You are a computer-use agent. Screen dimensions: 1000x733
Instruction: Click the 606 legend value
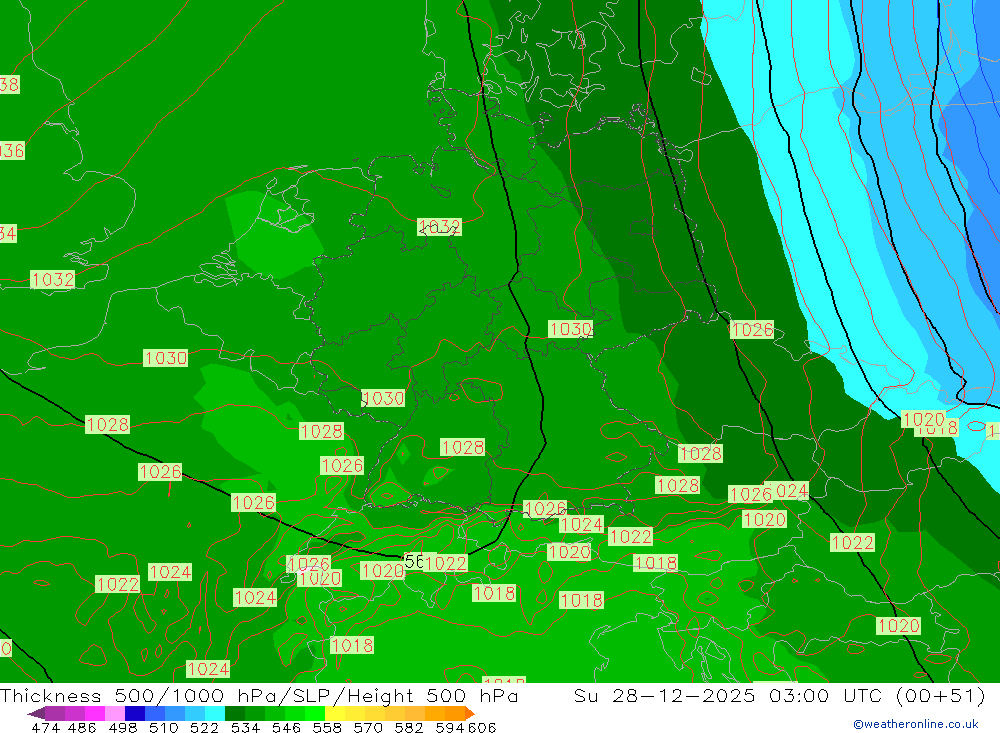(x=482, y=727)
